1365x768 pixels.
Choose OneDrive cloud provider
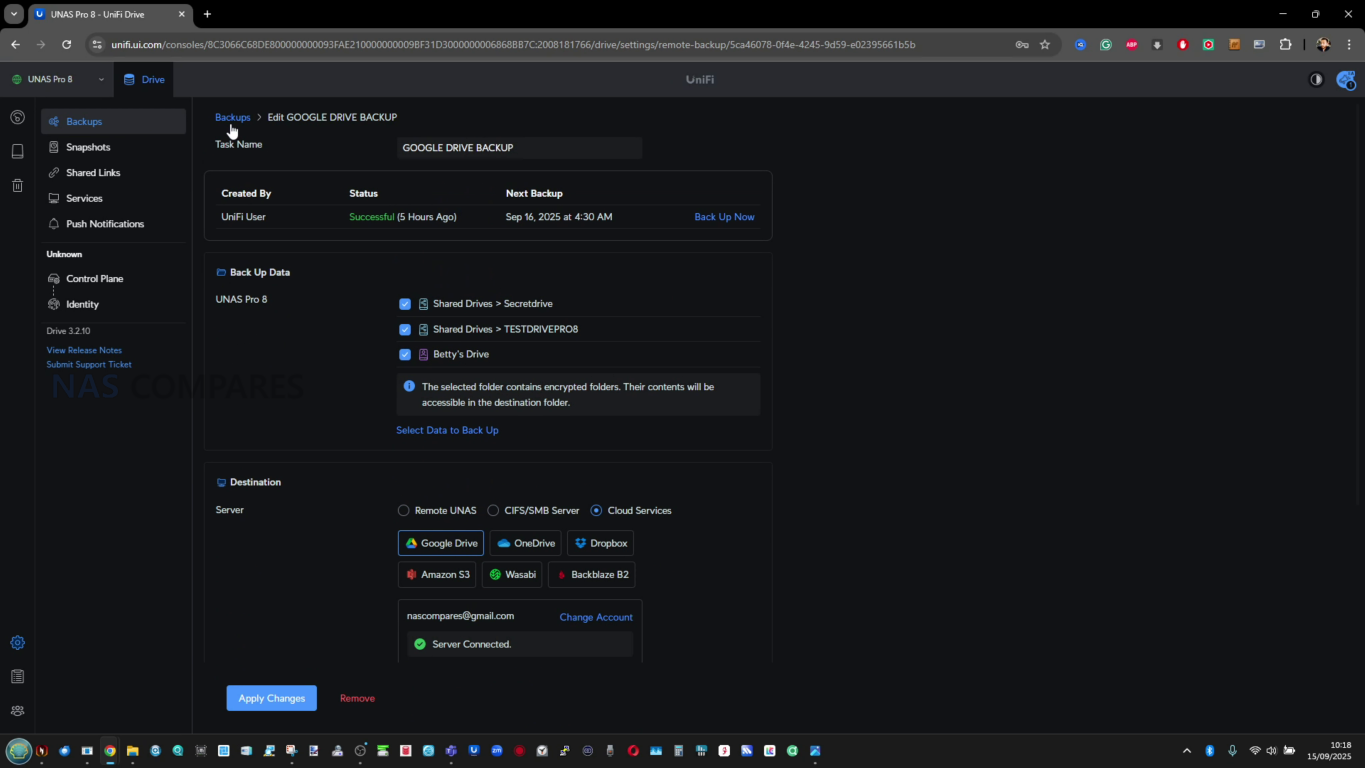pos(525,543)
